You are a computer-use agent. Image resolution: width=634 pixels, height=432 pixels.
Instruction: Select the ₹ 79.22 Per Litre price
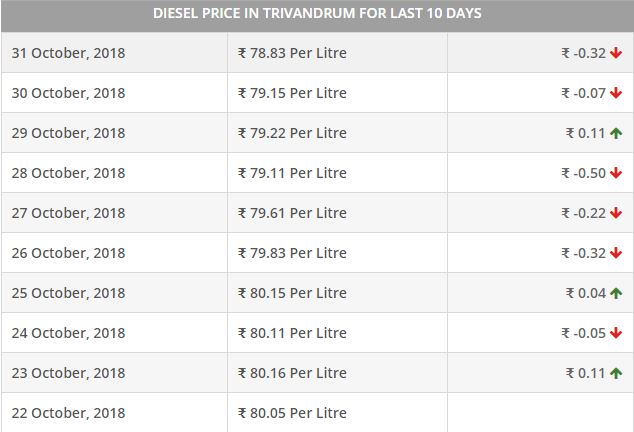point(292,133)
